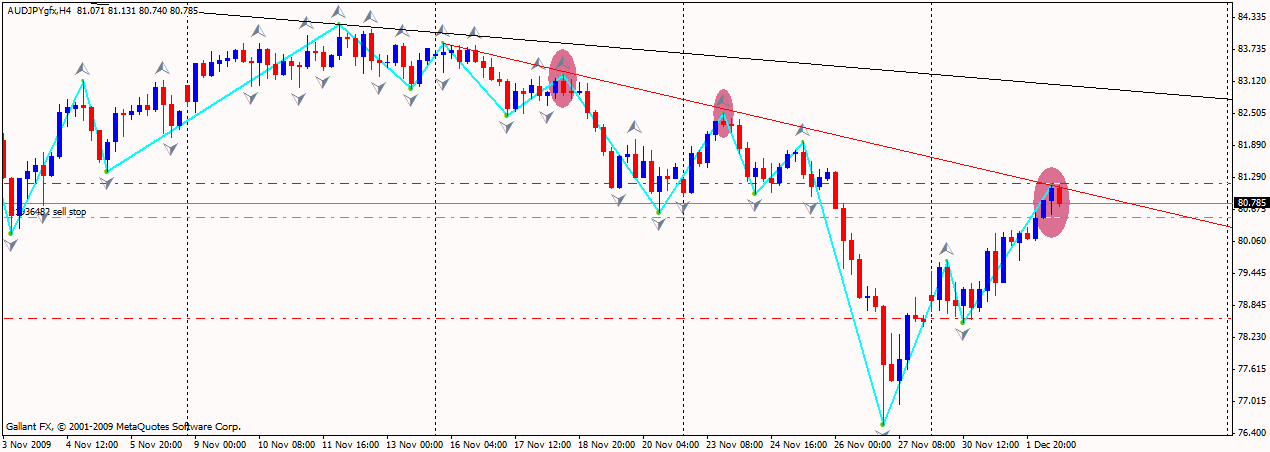Select the pink ellipse near 17 Nov 12:00
The height and width of the screenshot is (452, 1270).
coord(562,79)
